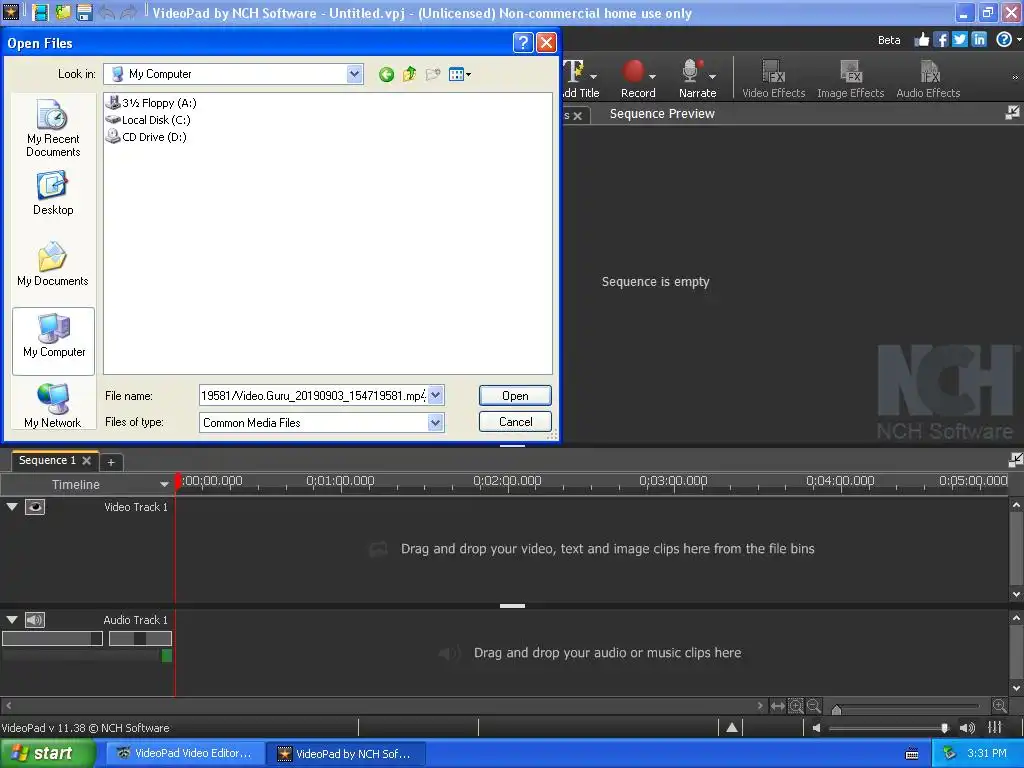The image size is (1024, 768).
Task: Mute Audio Track 1 speaker toggle
Action: coord(35,620)
